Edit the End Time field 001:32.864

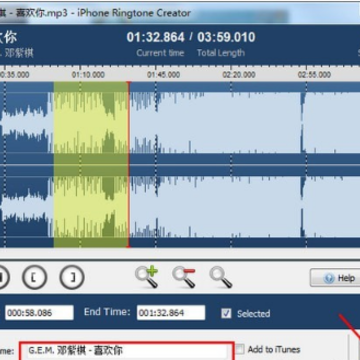click(171, 313)
